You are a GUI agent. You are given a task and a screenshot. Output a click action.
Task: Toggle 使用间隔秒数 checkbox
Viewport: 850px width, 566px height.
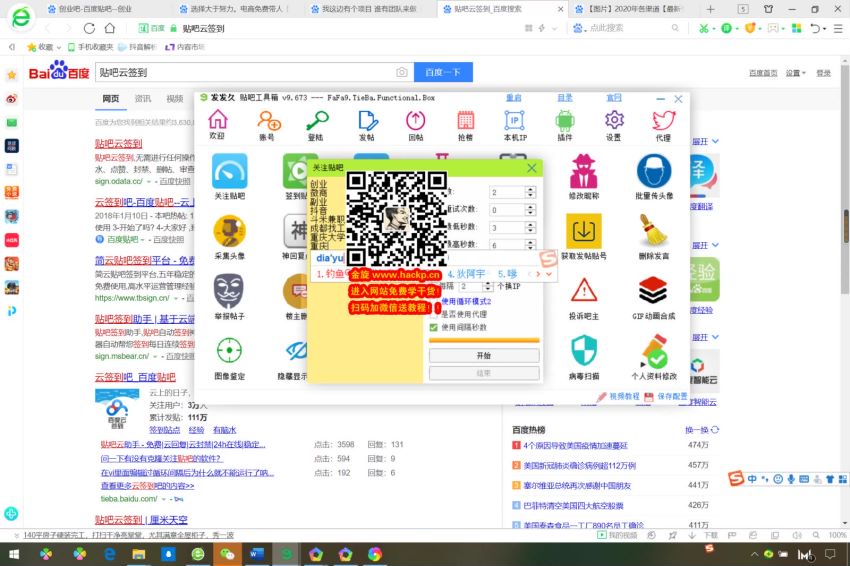pos(433,327)
